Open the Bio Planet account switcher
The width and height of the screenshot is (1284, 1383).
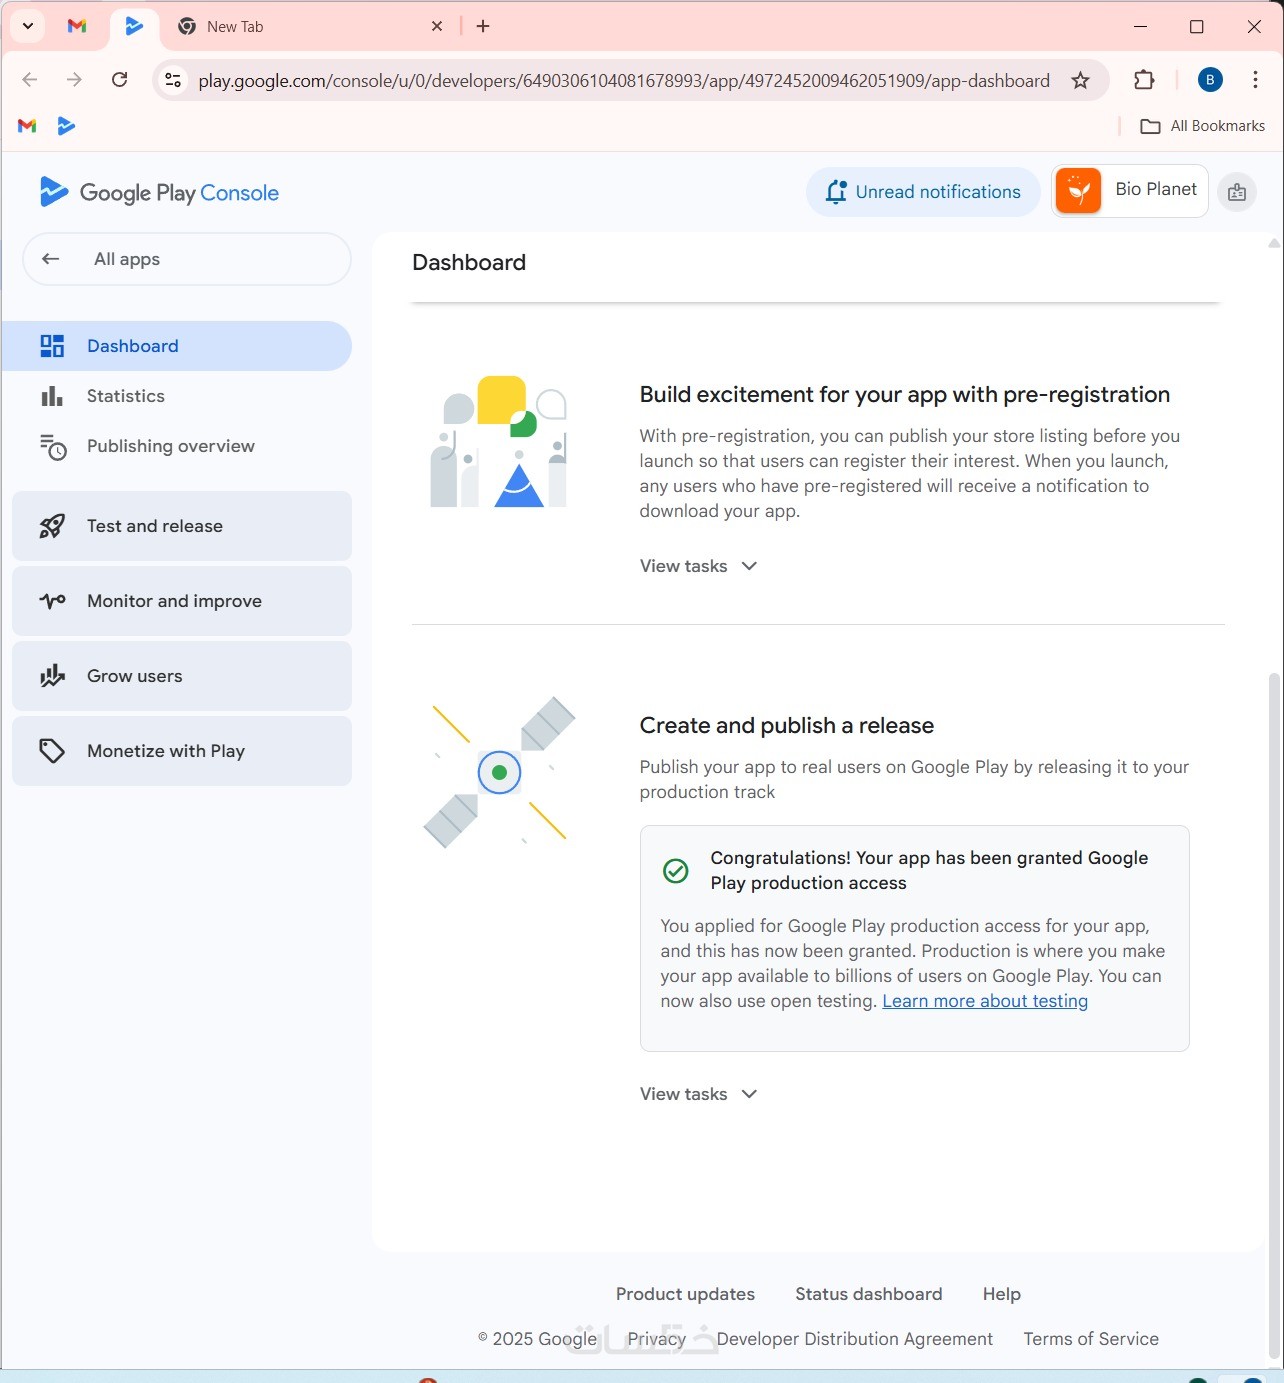[x=1130, y=190]
